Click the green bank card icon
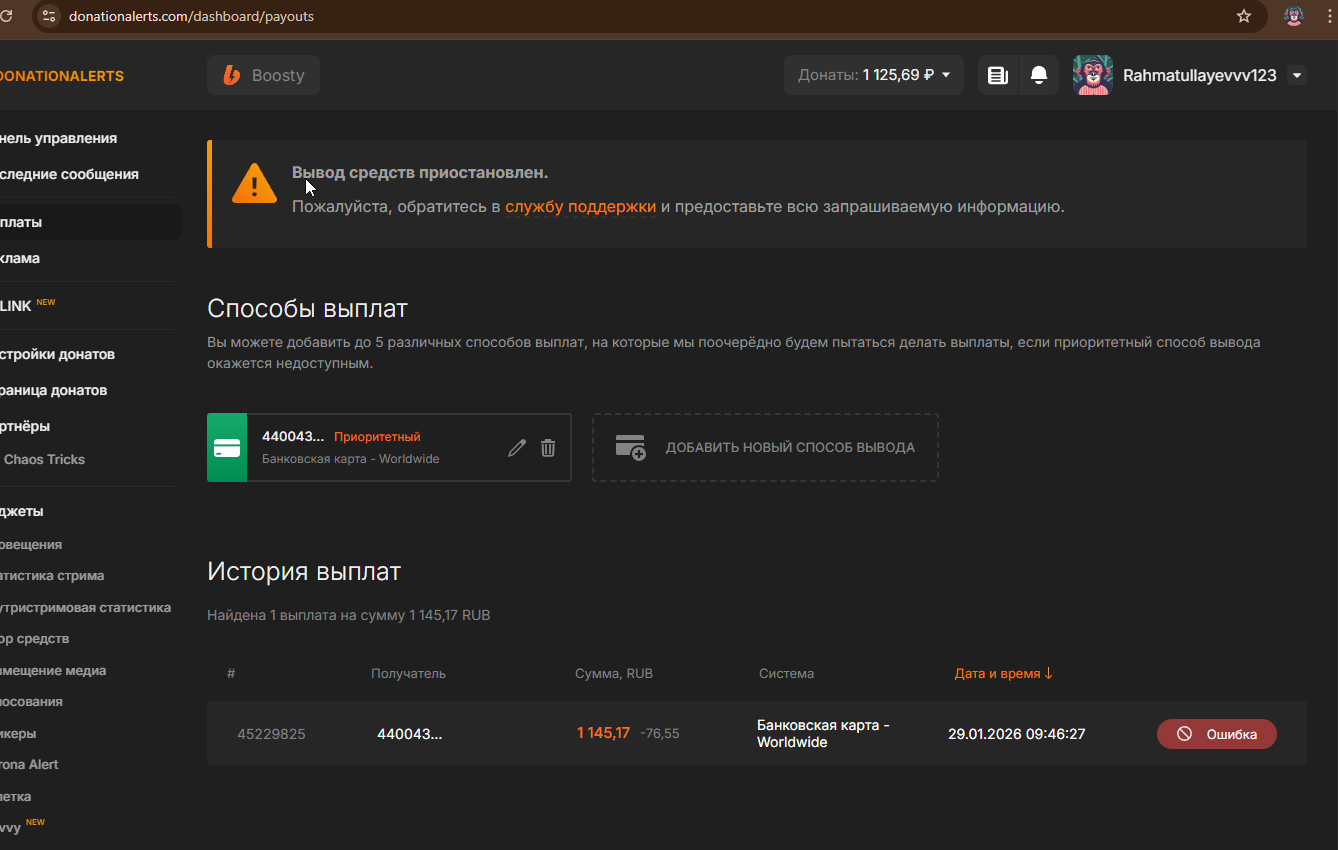This screenshot has width=1338, height=850. (x=227, y=448)
